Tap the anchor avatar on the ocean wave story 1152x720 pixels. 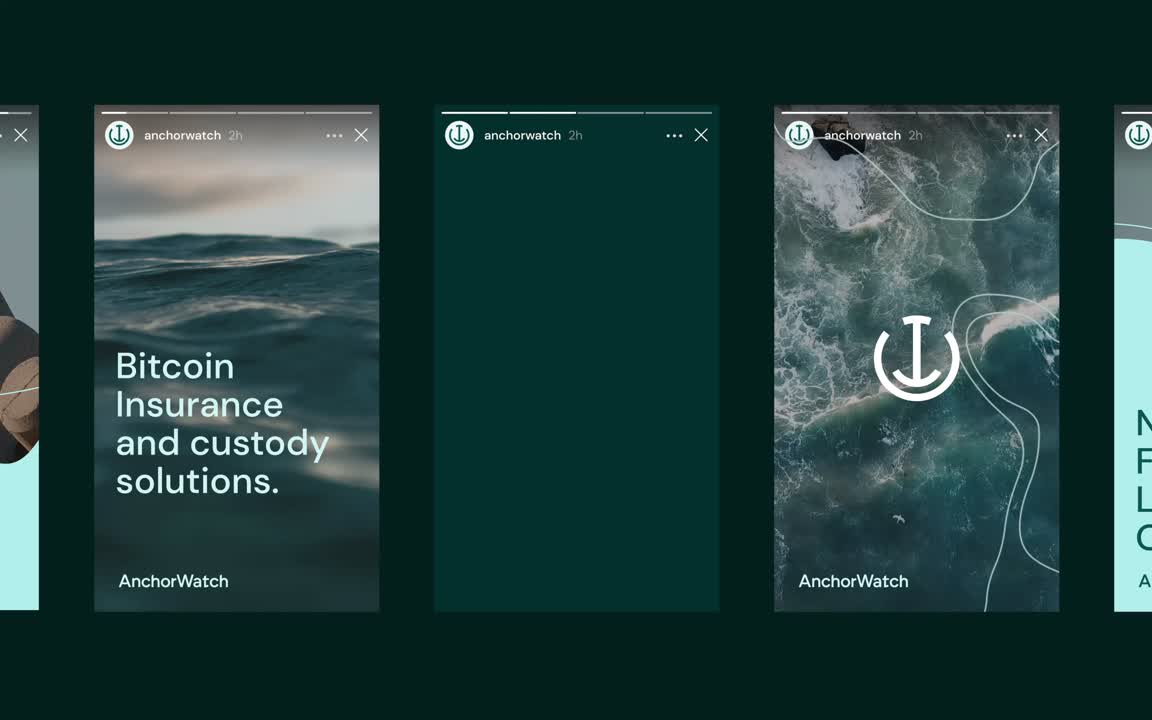(x=799, y=134)
